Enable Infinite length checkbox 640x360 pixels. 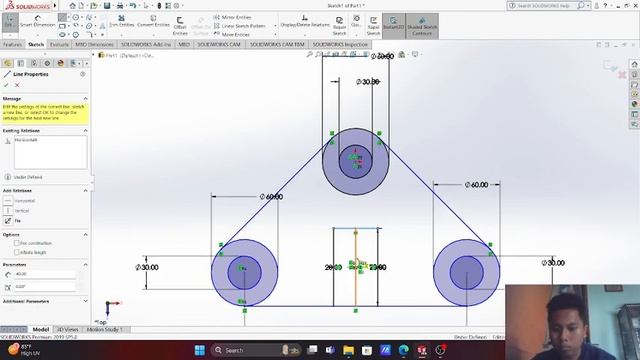click(x=17, y=252)
